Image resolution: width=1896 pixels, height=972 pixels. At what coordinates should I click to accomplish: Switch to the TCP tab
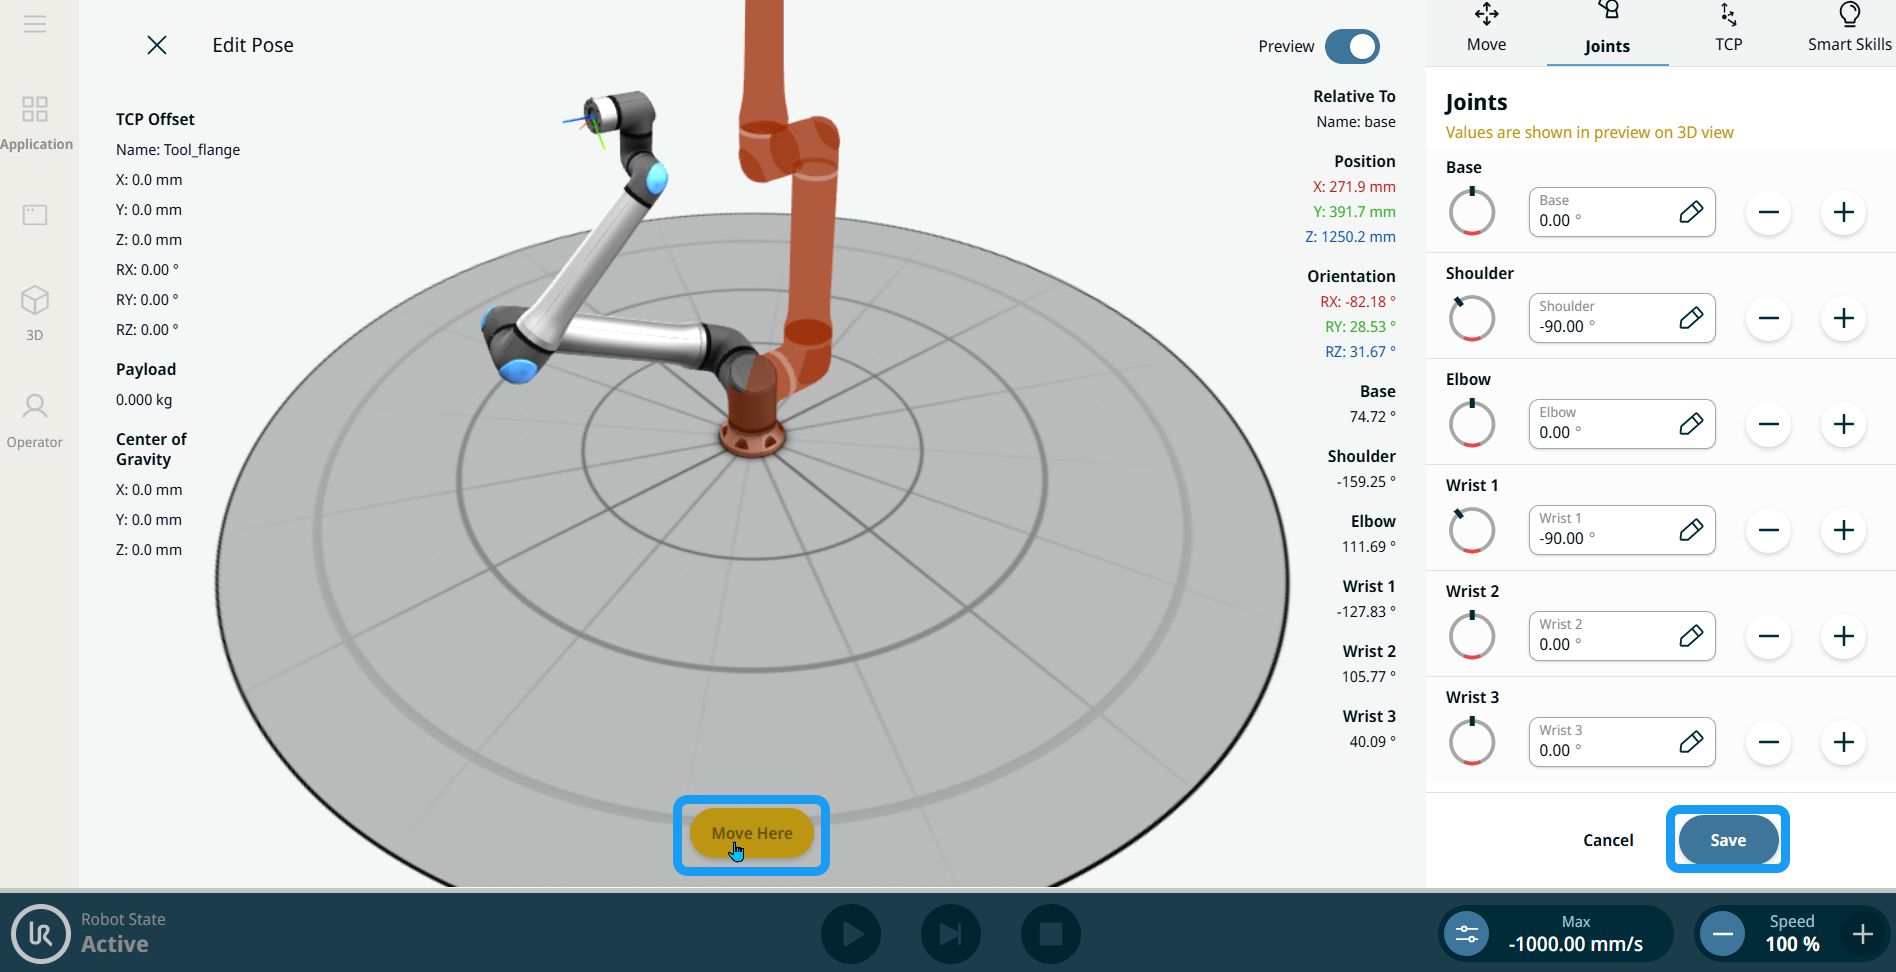[x=1728, y=30]
